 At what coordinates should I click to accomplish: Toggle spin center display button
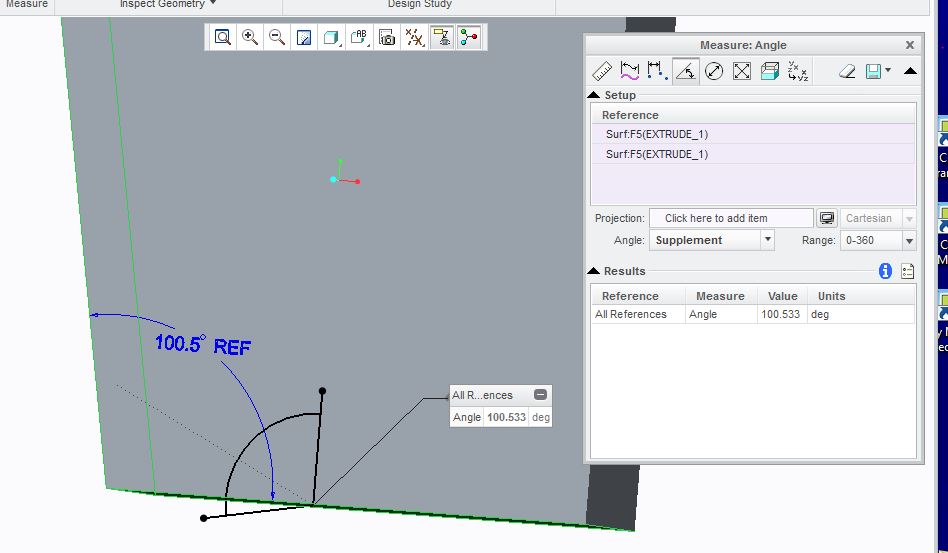point(469,37)
